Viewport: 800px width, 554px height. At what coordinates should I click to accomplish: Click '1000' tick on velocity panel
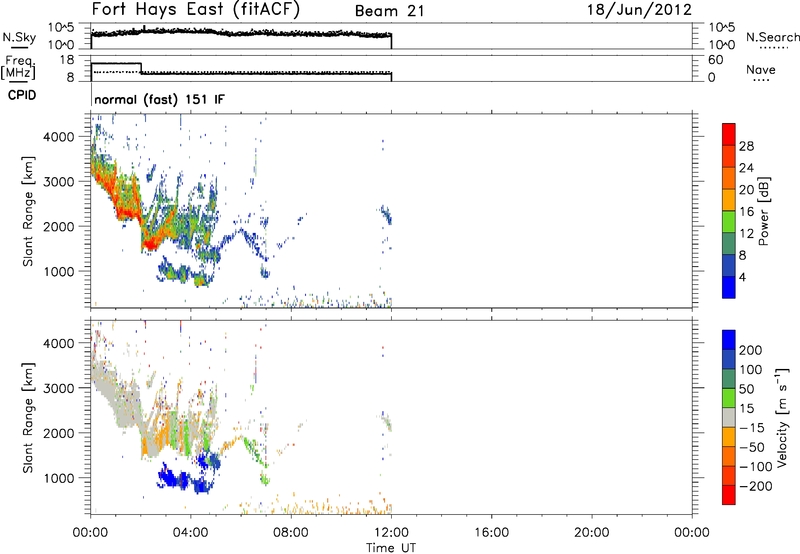tap(59, 478)
